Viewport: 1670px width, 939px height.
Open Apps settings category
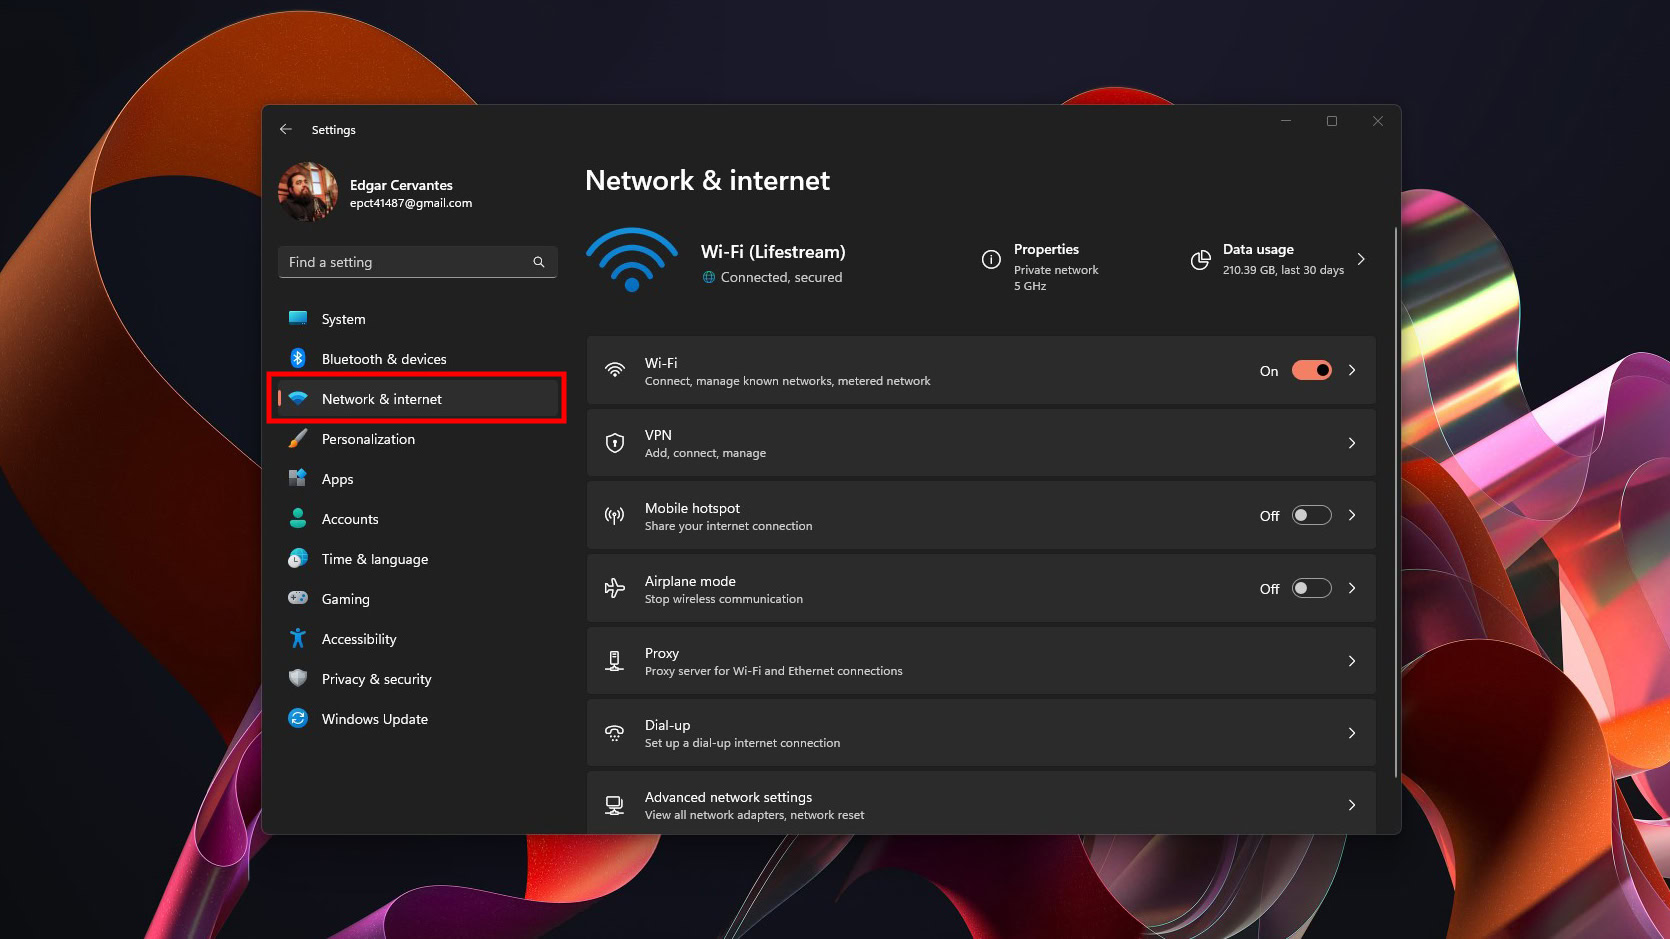pyautogui.click(x=418, y=479)
